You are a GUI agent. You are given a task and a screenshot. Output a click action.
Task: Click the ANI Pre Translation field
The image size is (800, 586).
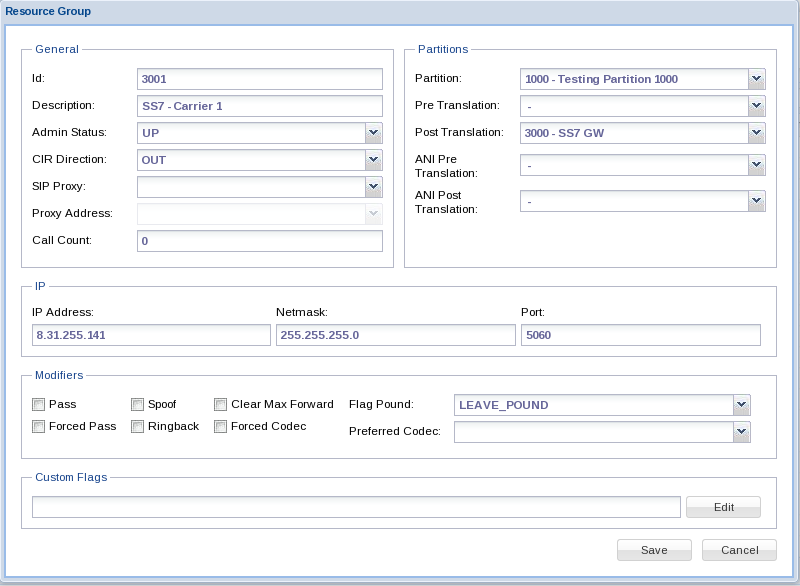pyautogui.click(x=635, y=165)
